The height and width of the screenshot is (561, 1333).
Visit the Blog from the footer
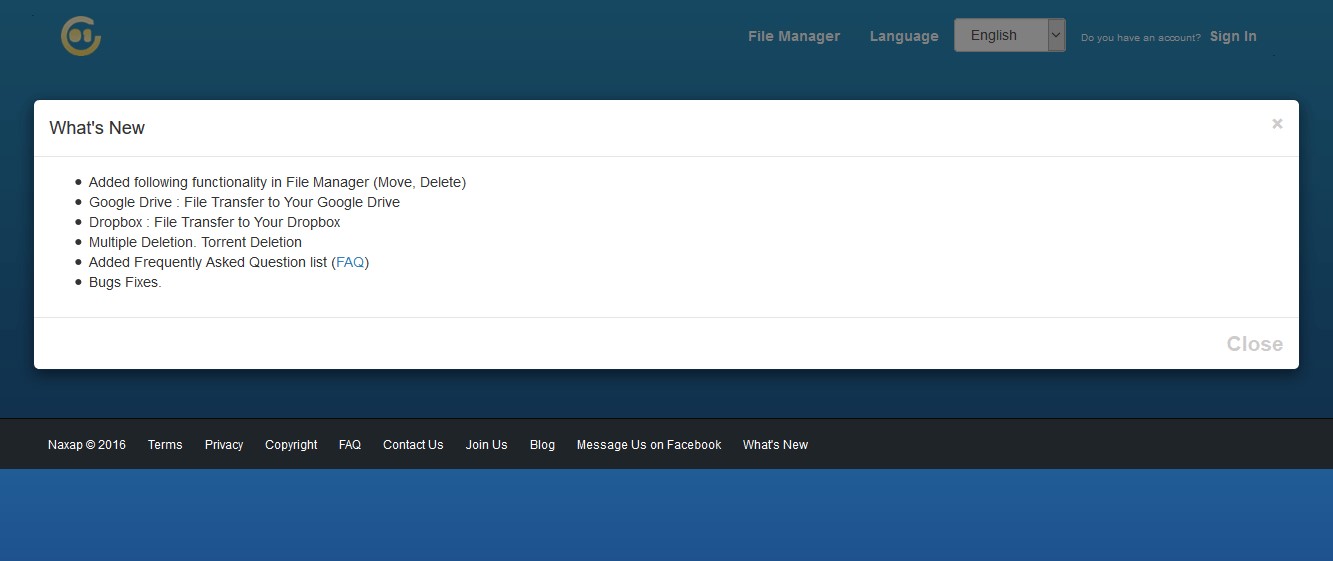(x=542, y=445)
